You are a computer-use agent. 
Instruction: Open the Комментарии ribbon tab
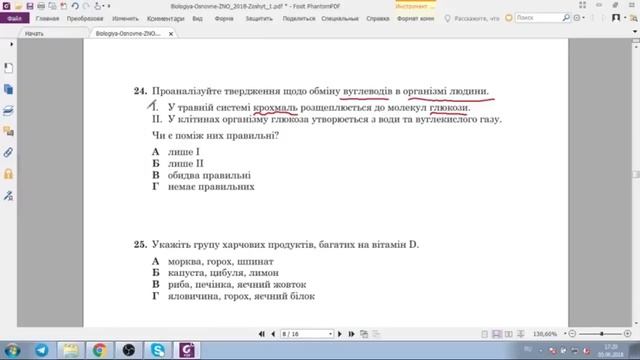click(166, 18)
